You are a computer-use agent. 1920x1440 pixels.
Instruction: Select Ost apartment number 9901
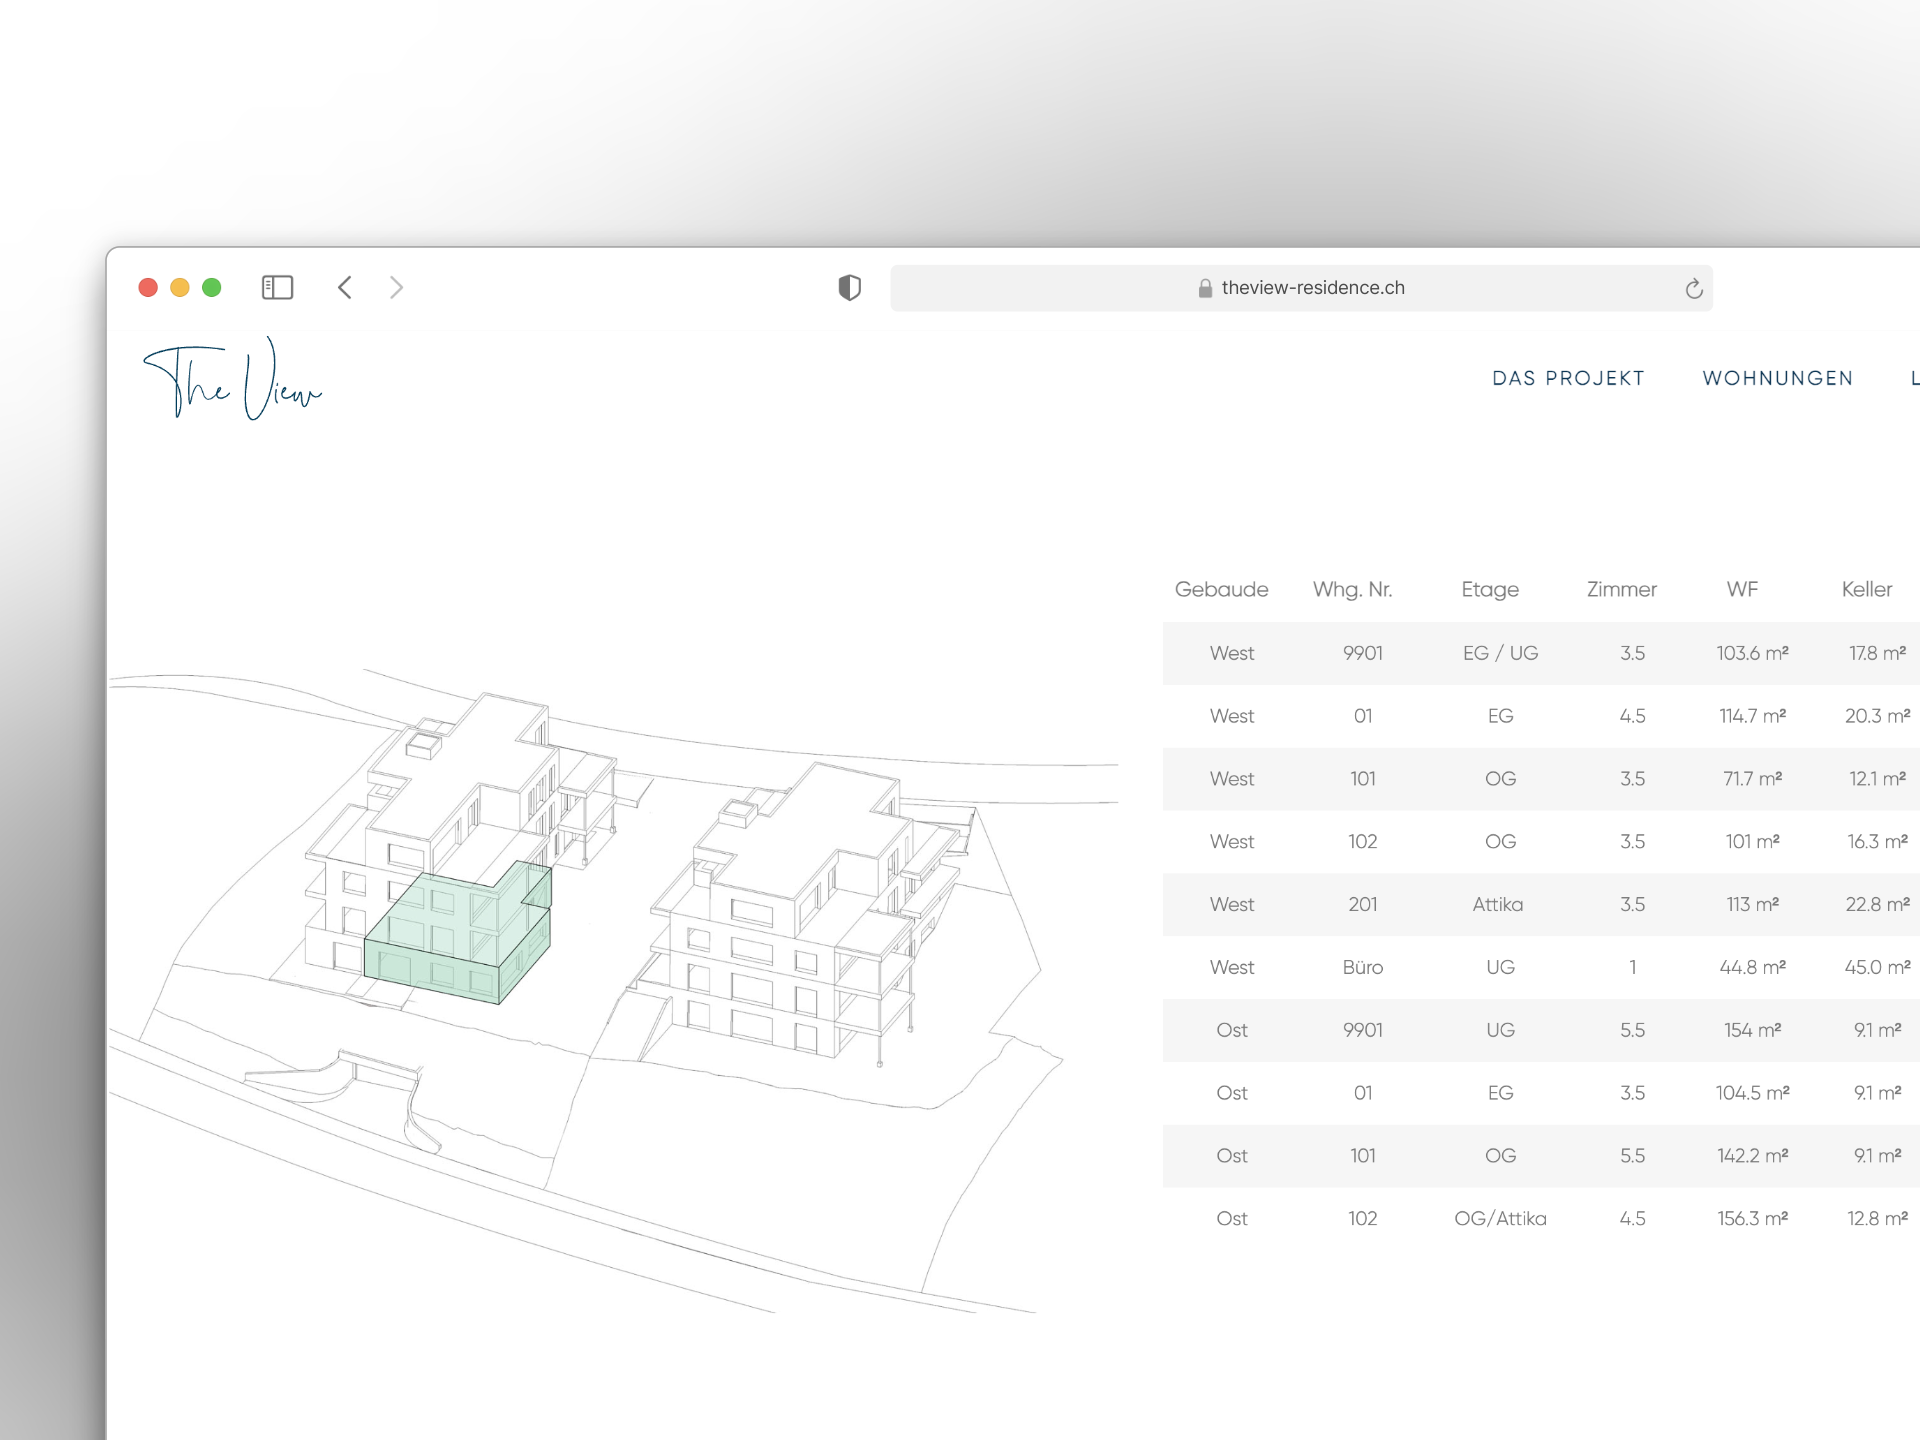point(1363,1031)
